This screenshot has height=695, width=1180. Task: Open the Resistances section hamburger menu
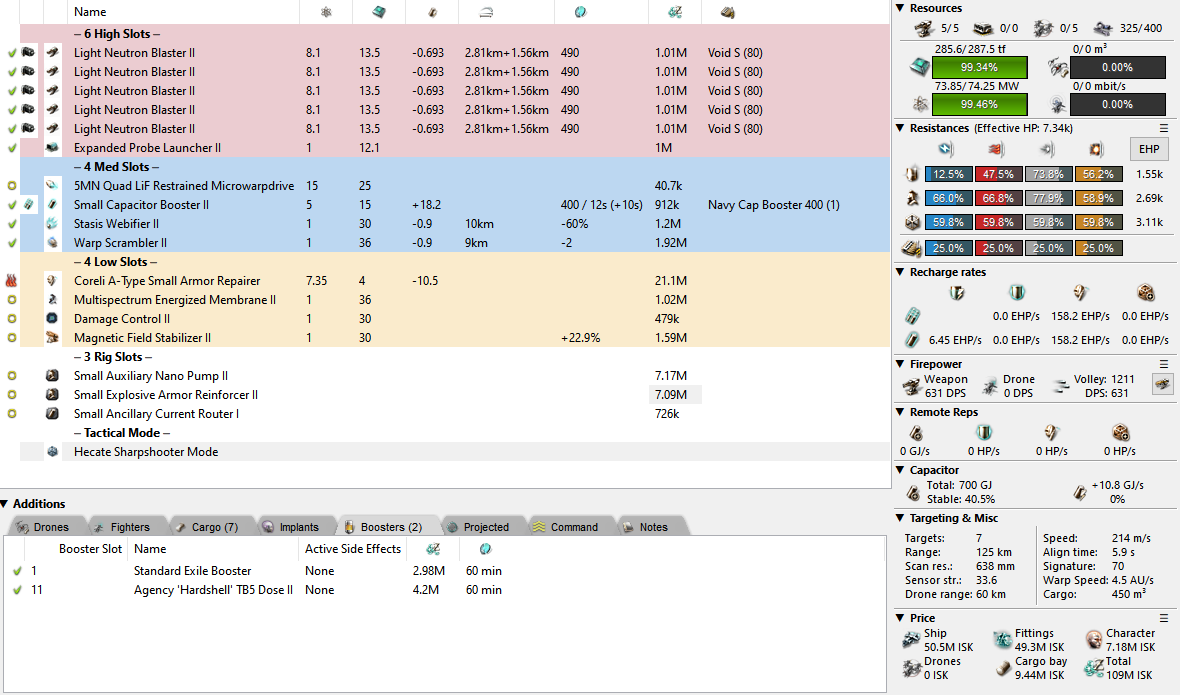(1164, 128)
